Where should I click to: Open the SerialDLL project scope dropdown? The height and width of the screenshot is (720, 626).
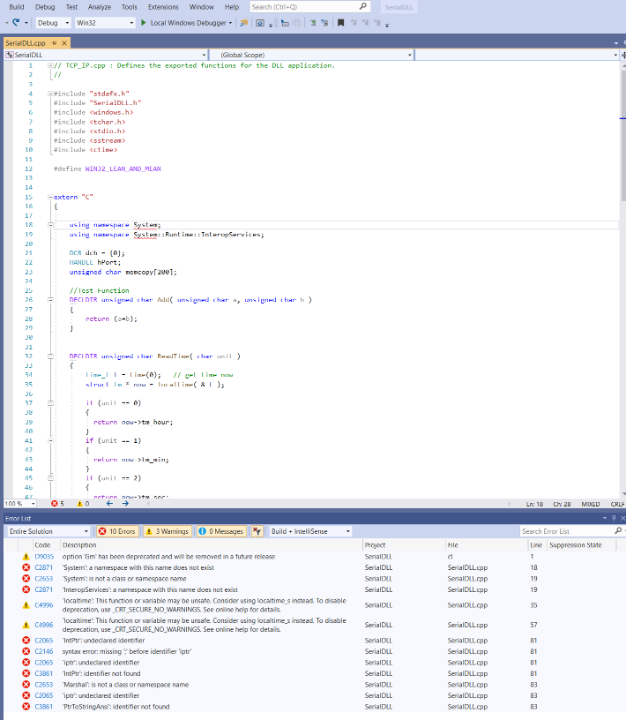(106, 55)
